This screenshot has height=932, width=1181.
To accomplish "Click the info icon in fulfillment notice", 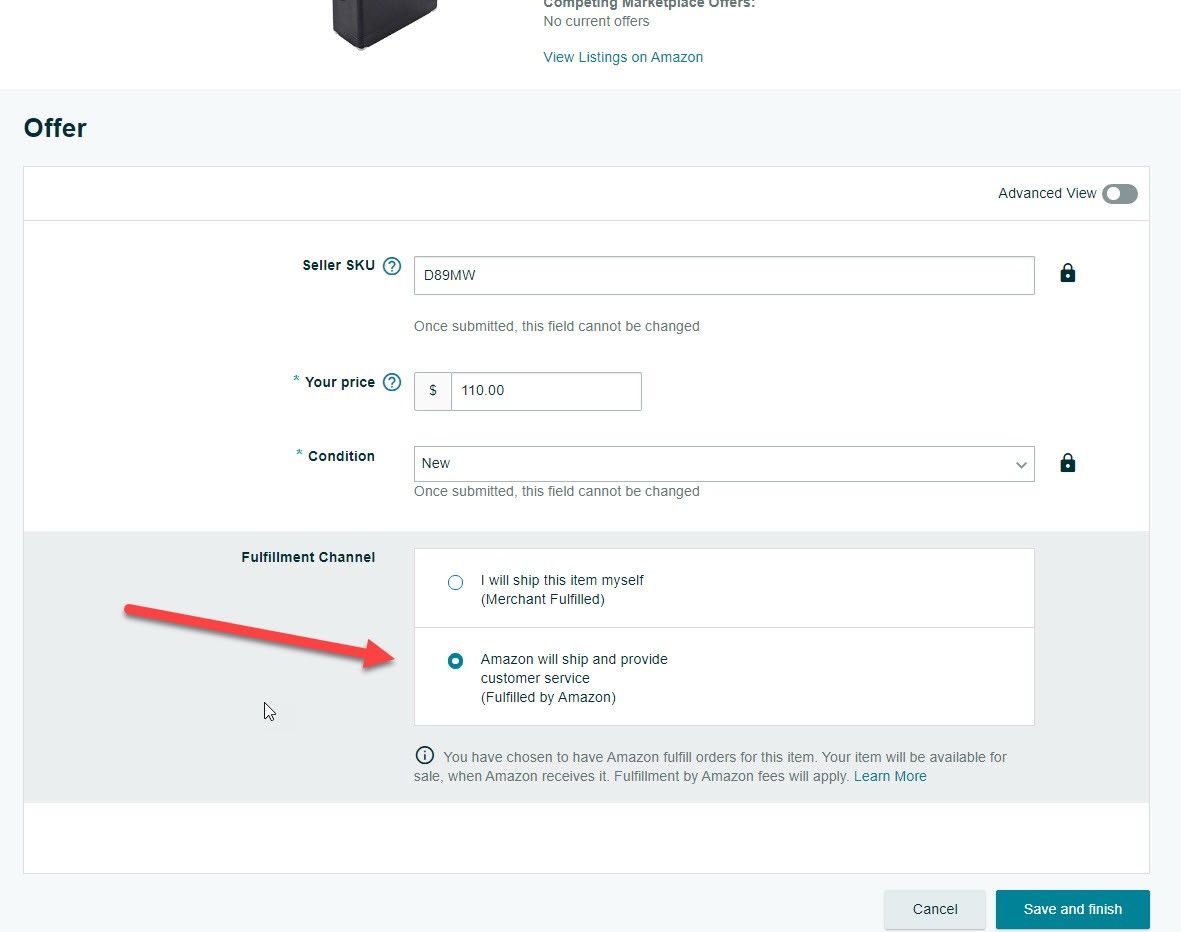I will pyautogui.click(x=425, y=755).
